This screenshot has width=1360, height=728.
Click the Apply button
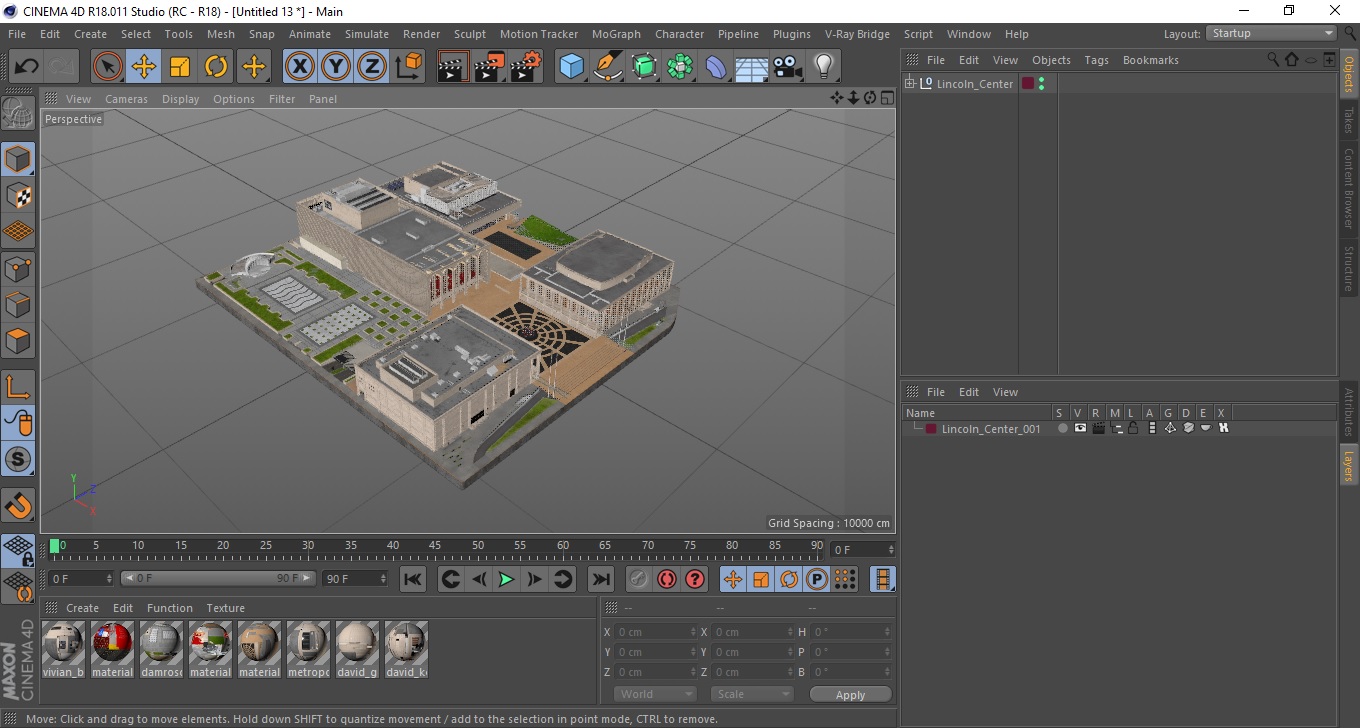pyautogui.click(x=850, y=694)
